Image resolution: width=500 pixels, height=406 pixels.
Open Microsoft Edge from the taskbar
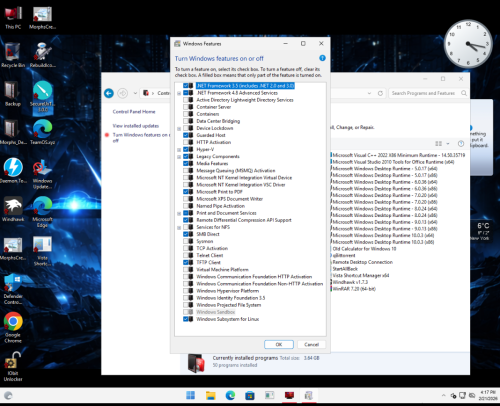(x=230, y=395)
